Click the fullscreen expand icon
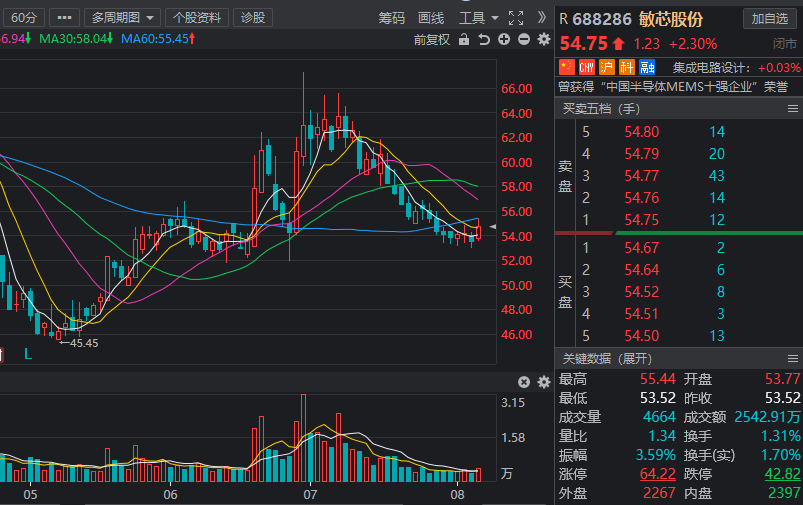Image resolution: width=803 pixels, height=505 pixels. tap(516, 18)
